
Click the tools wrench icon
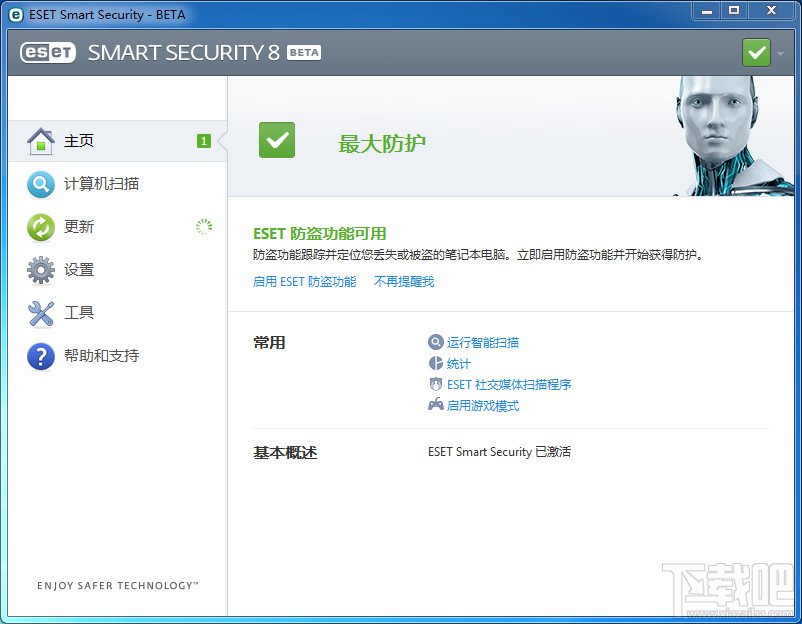click(x=41, y=313)
